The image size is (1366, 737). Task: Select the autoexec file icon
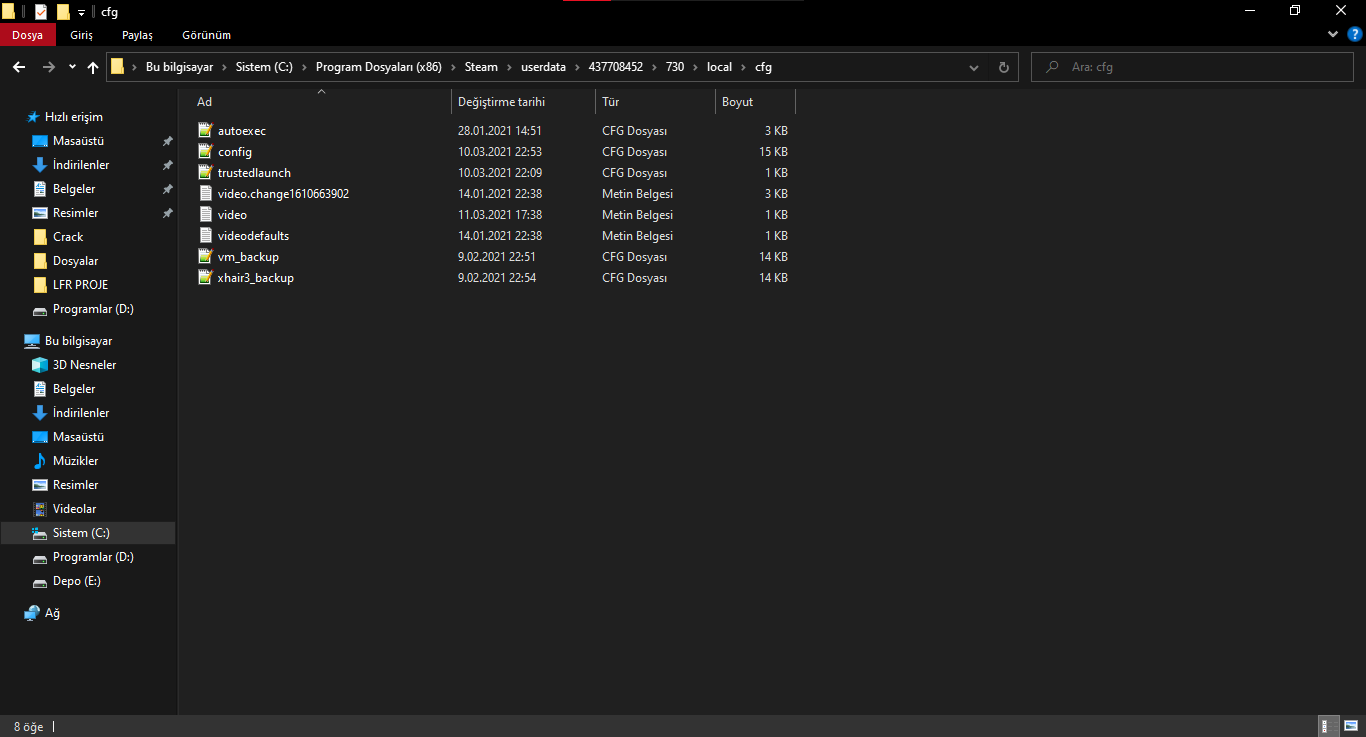[x=206, y=131]
